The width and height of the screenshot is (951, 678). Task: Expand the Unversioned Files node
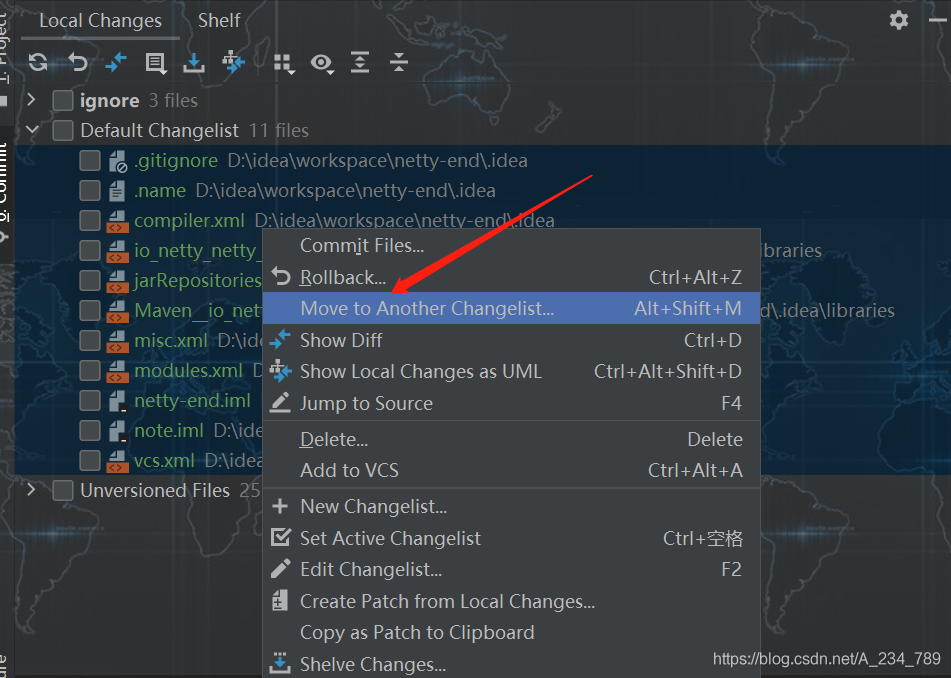pos(30,490)
